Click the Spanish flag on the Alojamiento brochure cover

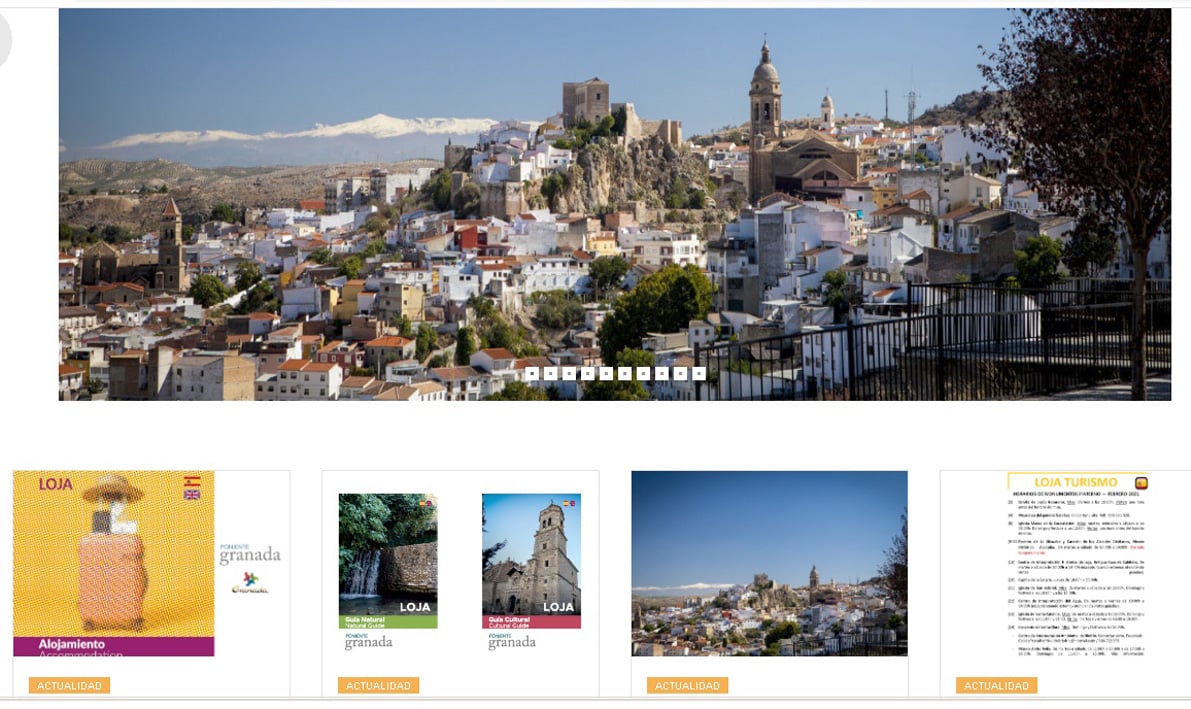pos(191,481)
